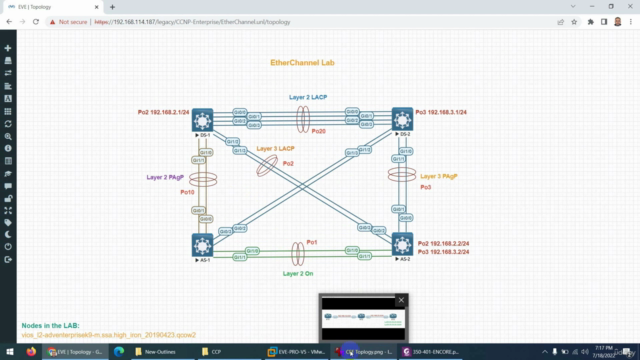
Task: Click the tag icon in the sidebar
Action: pos(8,223)
